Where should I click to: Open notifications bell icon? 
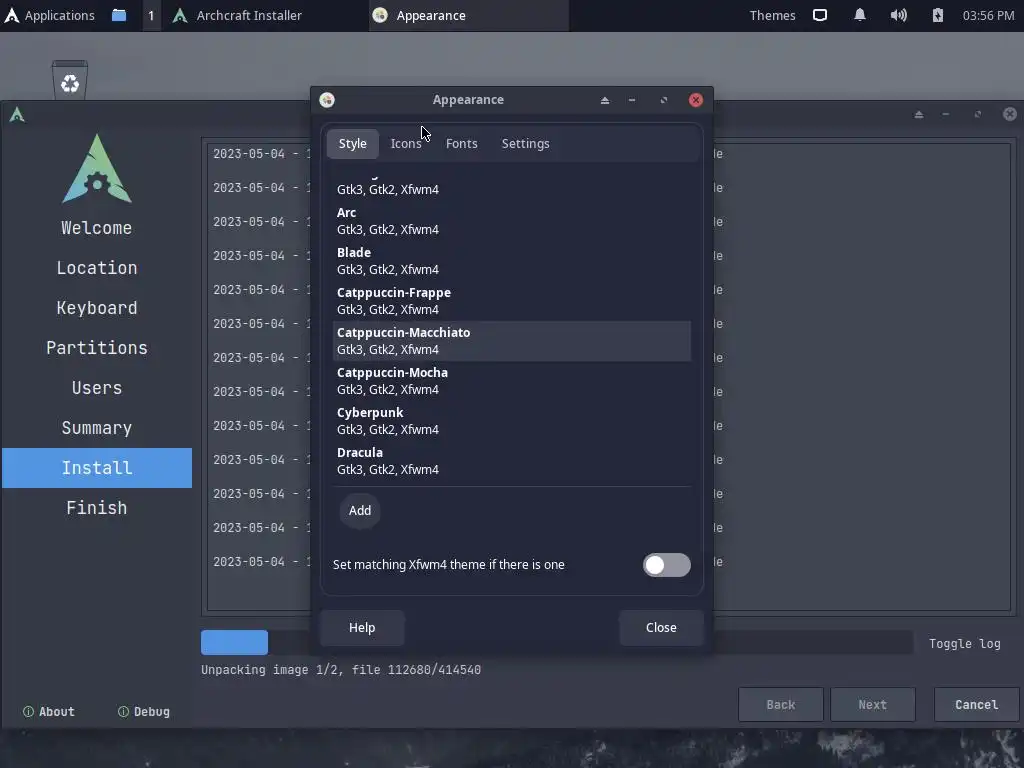click(860, 15)
